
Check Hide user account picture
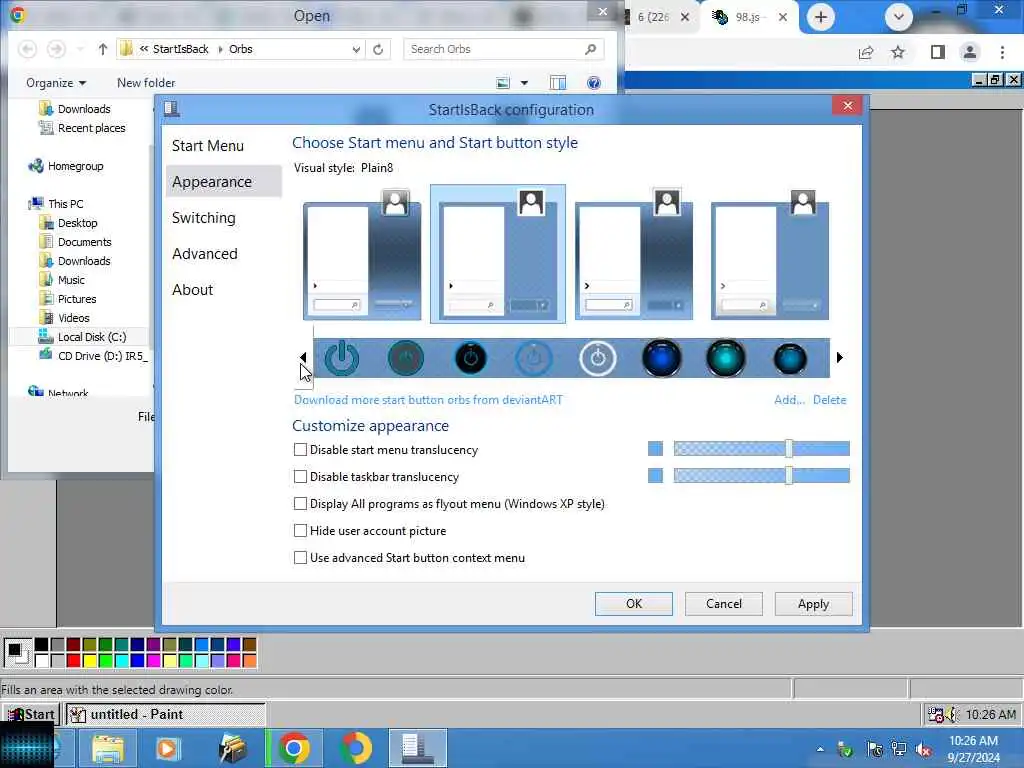point(300,530)
